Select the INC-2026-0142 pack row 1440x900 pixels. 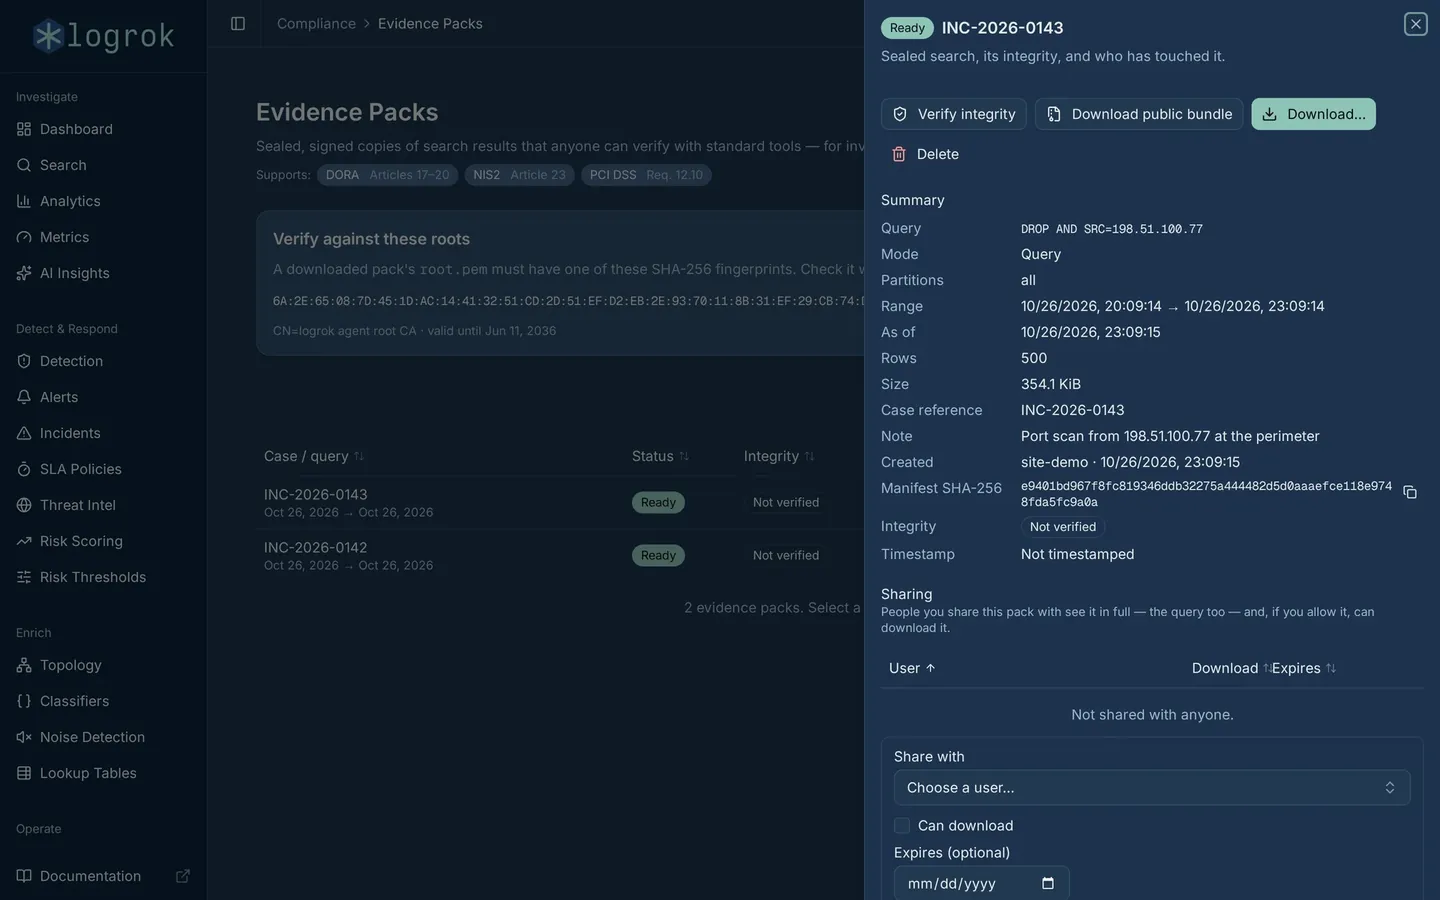click(560, 556)
